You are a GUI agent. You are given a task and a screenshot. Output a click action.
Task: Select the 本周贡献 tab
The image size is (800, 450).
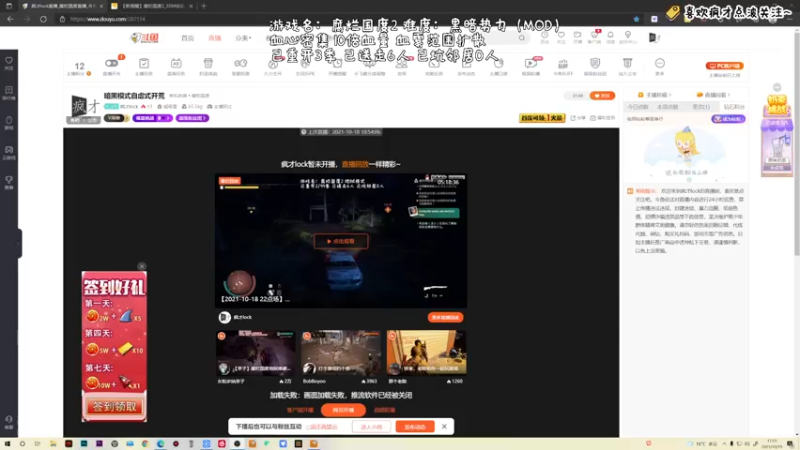667,107
